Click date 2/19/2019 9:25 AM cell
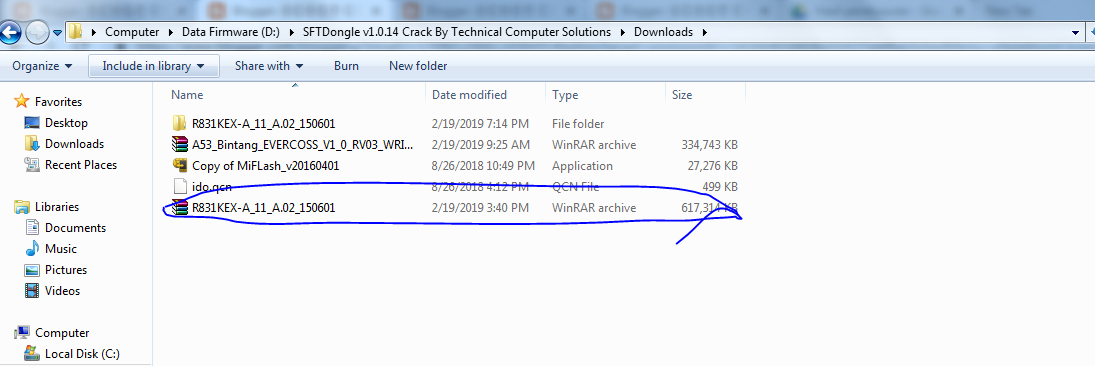 [x=480, y=145]
